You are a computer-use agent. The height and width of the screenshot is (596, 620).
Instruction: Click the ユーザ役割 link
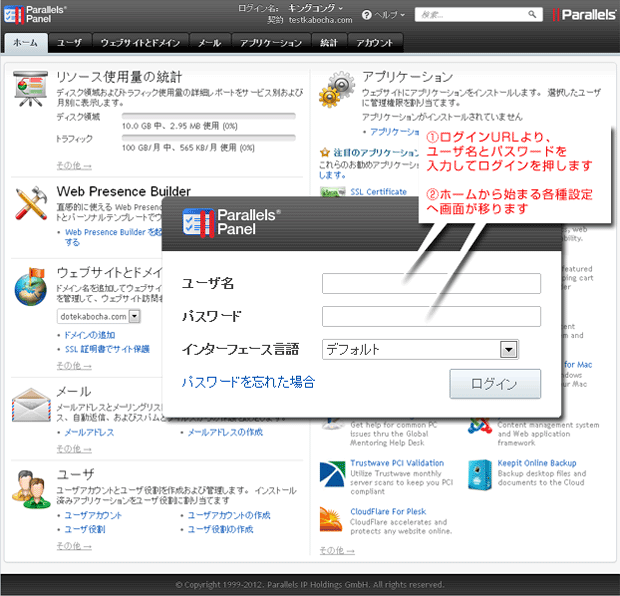pos(85,529)
